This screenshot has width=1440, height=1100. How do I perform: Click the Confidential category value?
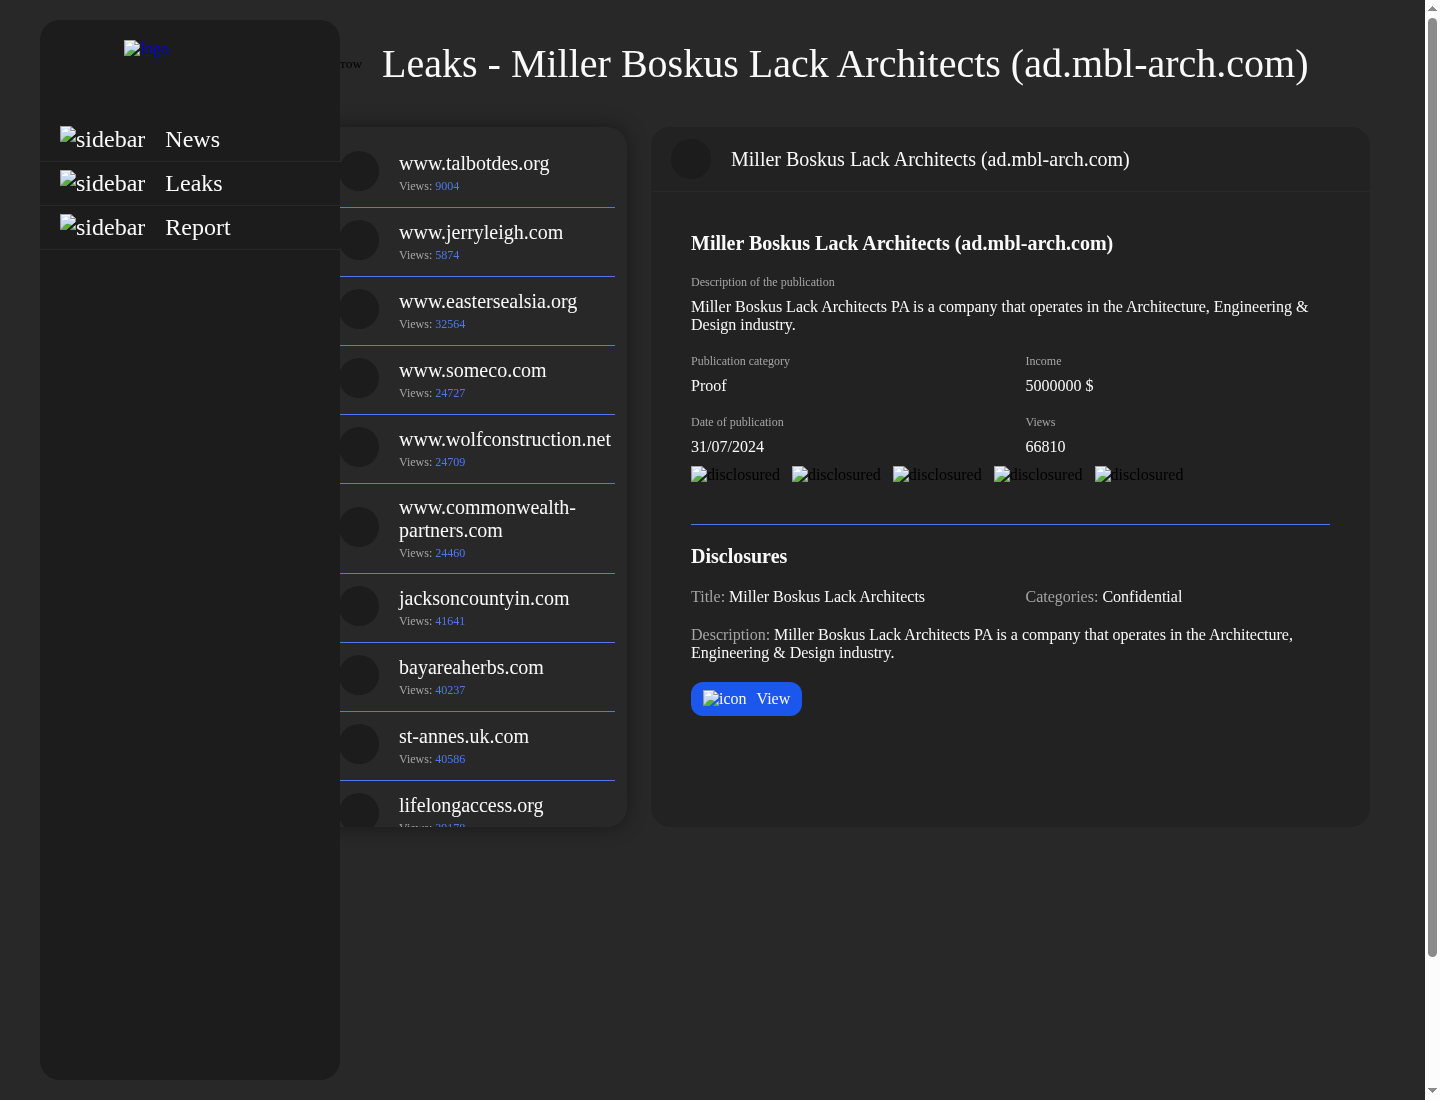click(1142, 597)
